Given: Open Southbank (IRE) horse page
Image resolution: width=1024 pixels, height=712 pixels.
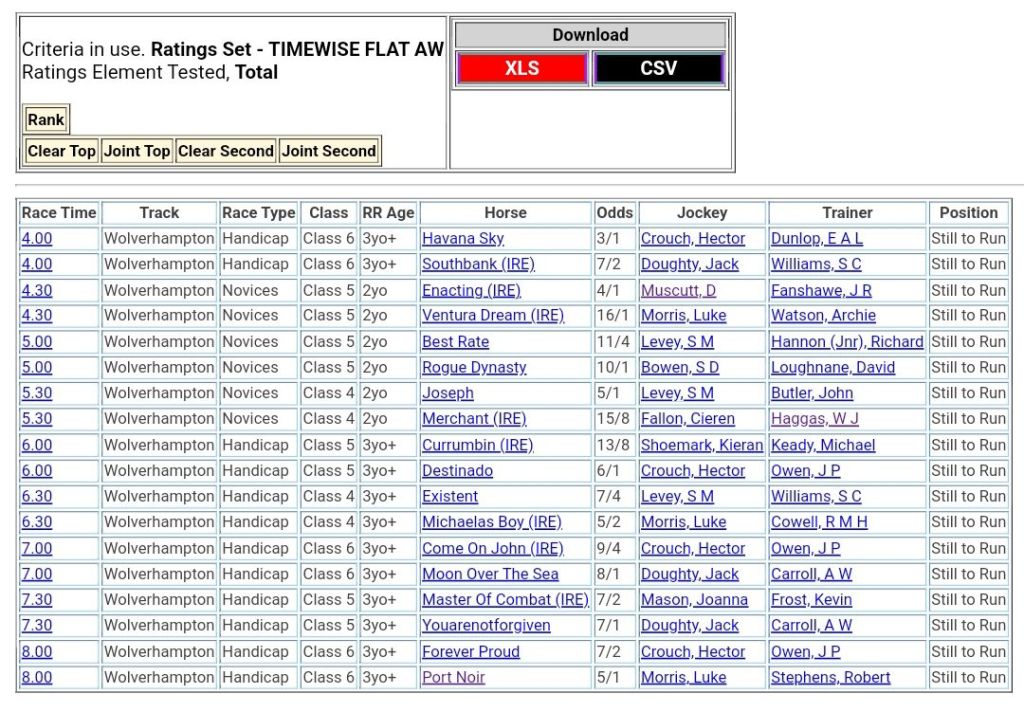Looking at the screenshot, I should click(x=478, y=264).
